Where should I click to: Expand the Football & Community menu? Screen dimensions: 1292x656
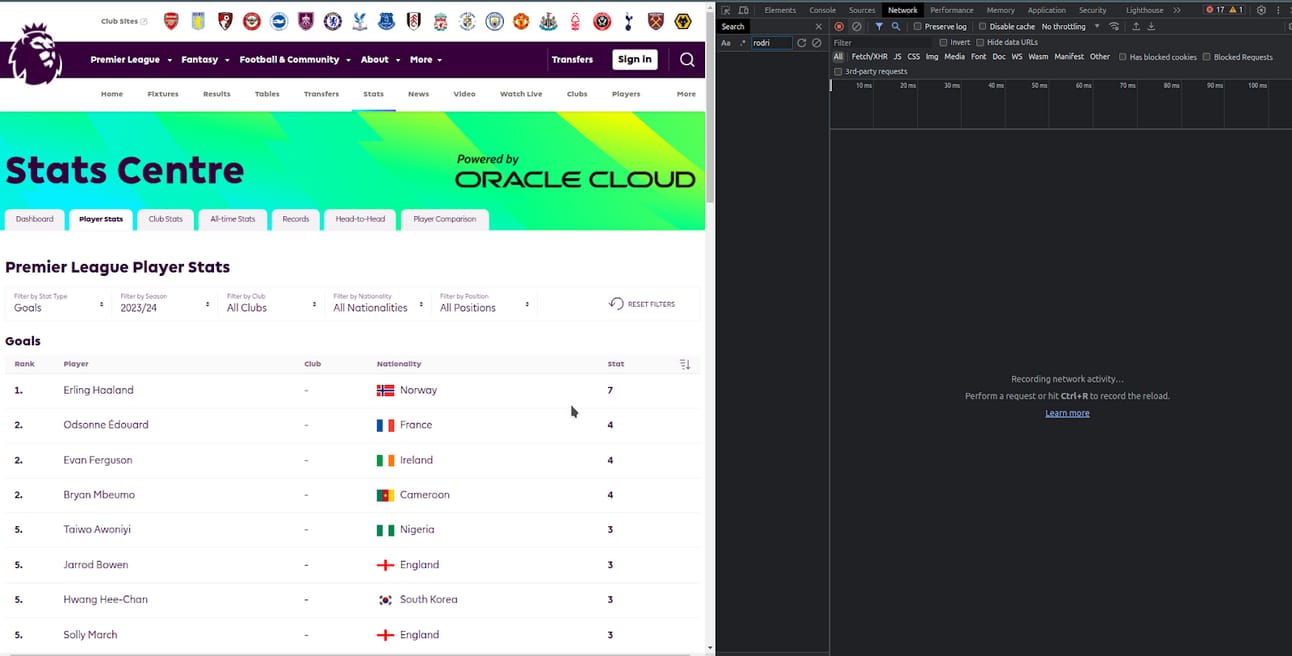(x=295, y=60)
